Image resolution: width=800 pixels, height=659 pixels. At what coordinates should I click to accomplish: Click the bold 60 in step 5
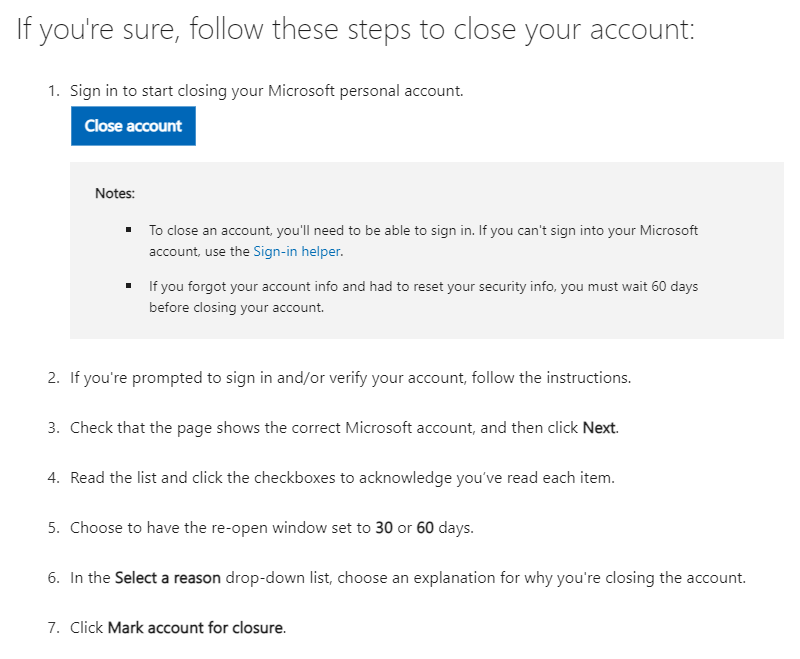click(x=425, y=527)
